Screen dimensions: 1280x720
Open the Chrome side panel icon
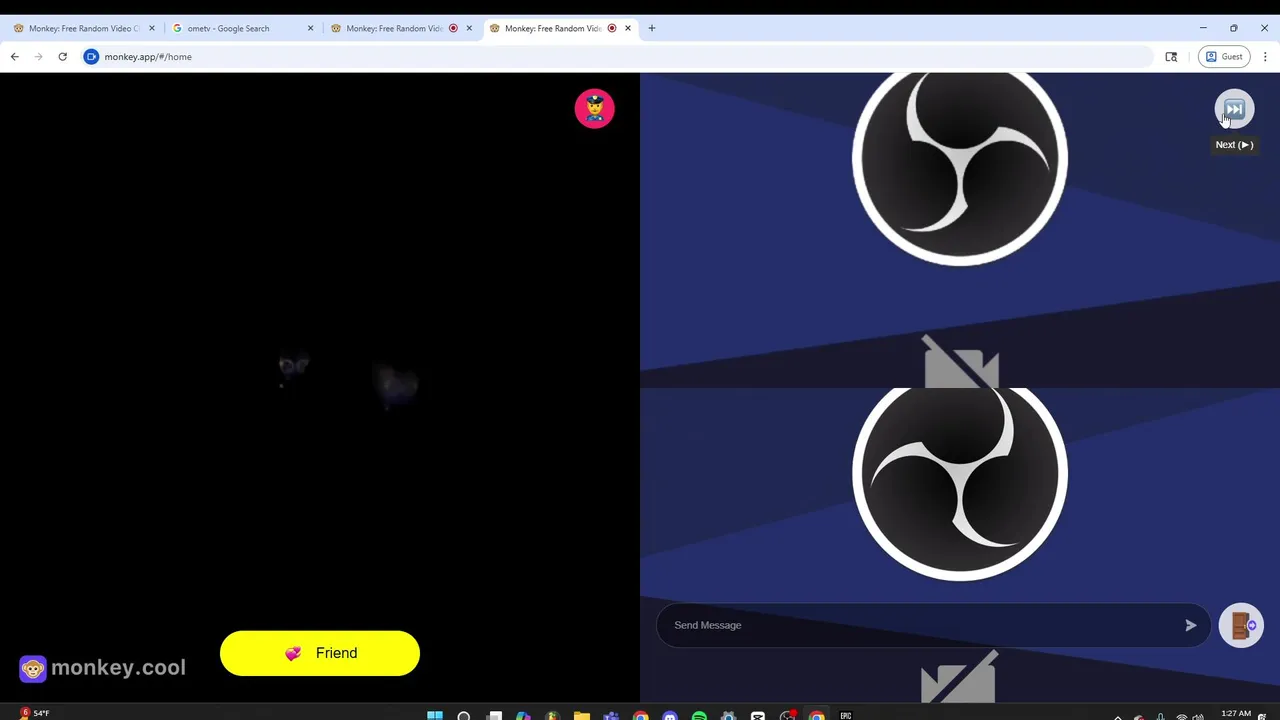pos(1171,57)
